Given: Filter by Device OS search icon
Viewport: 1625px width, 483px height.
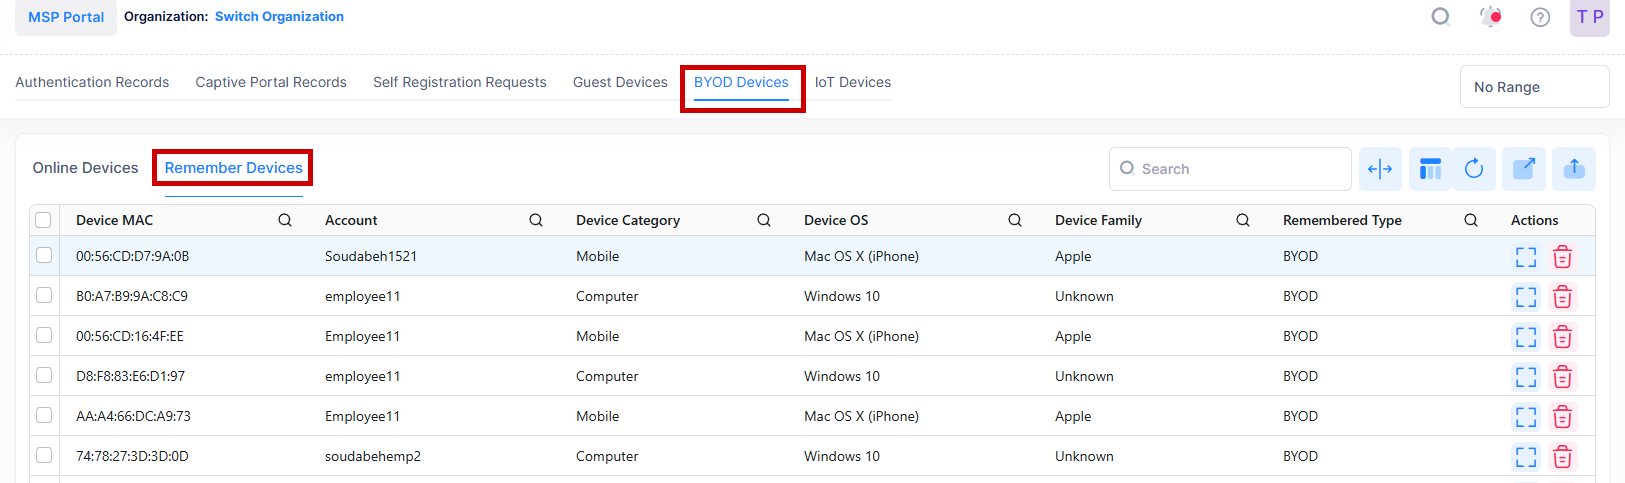Looking at the screenshot, I should [x=1015, y=220].
